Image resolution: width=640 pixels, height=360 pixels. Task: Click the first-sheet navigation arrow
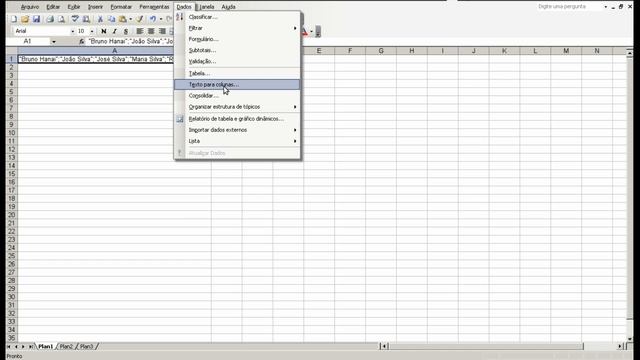tap(9, 347)
